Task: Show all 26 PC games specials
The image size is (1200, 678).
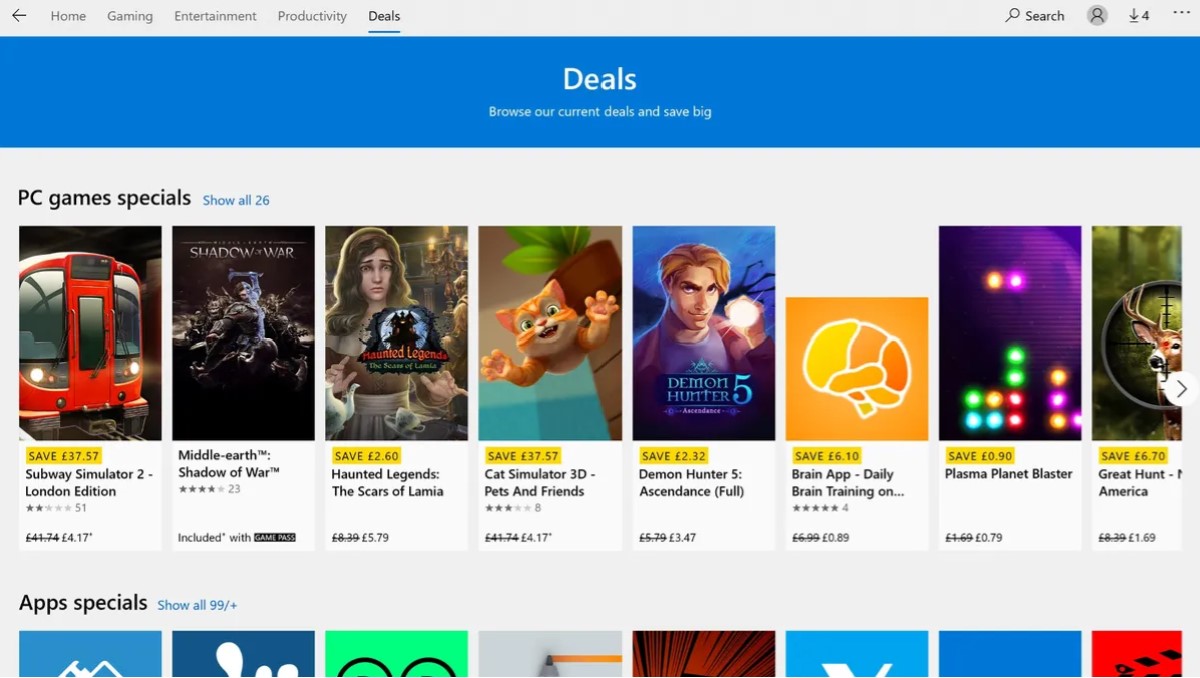Action: coord(236,199)
